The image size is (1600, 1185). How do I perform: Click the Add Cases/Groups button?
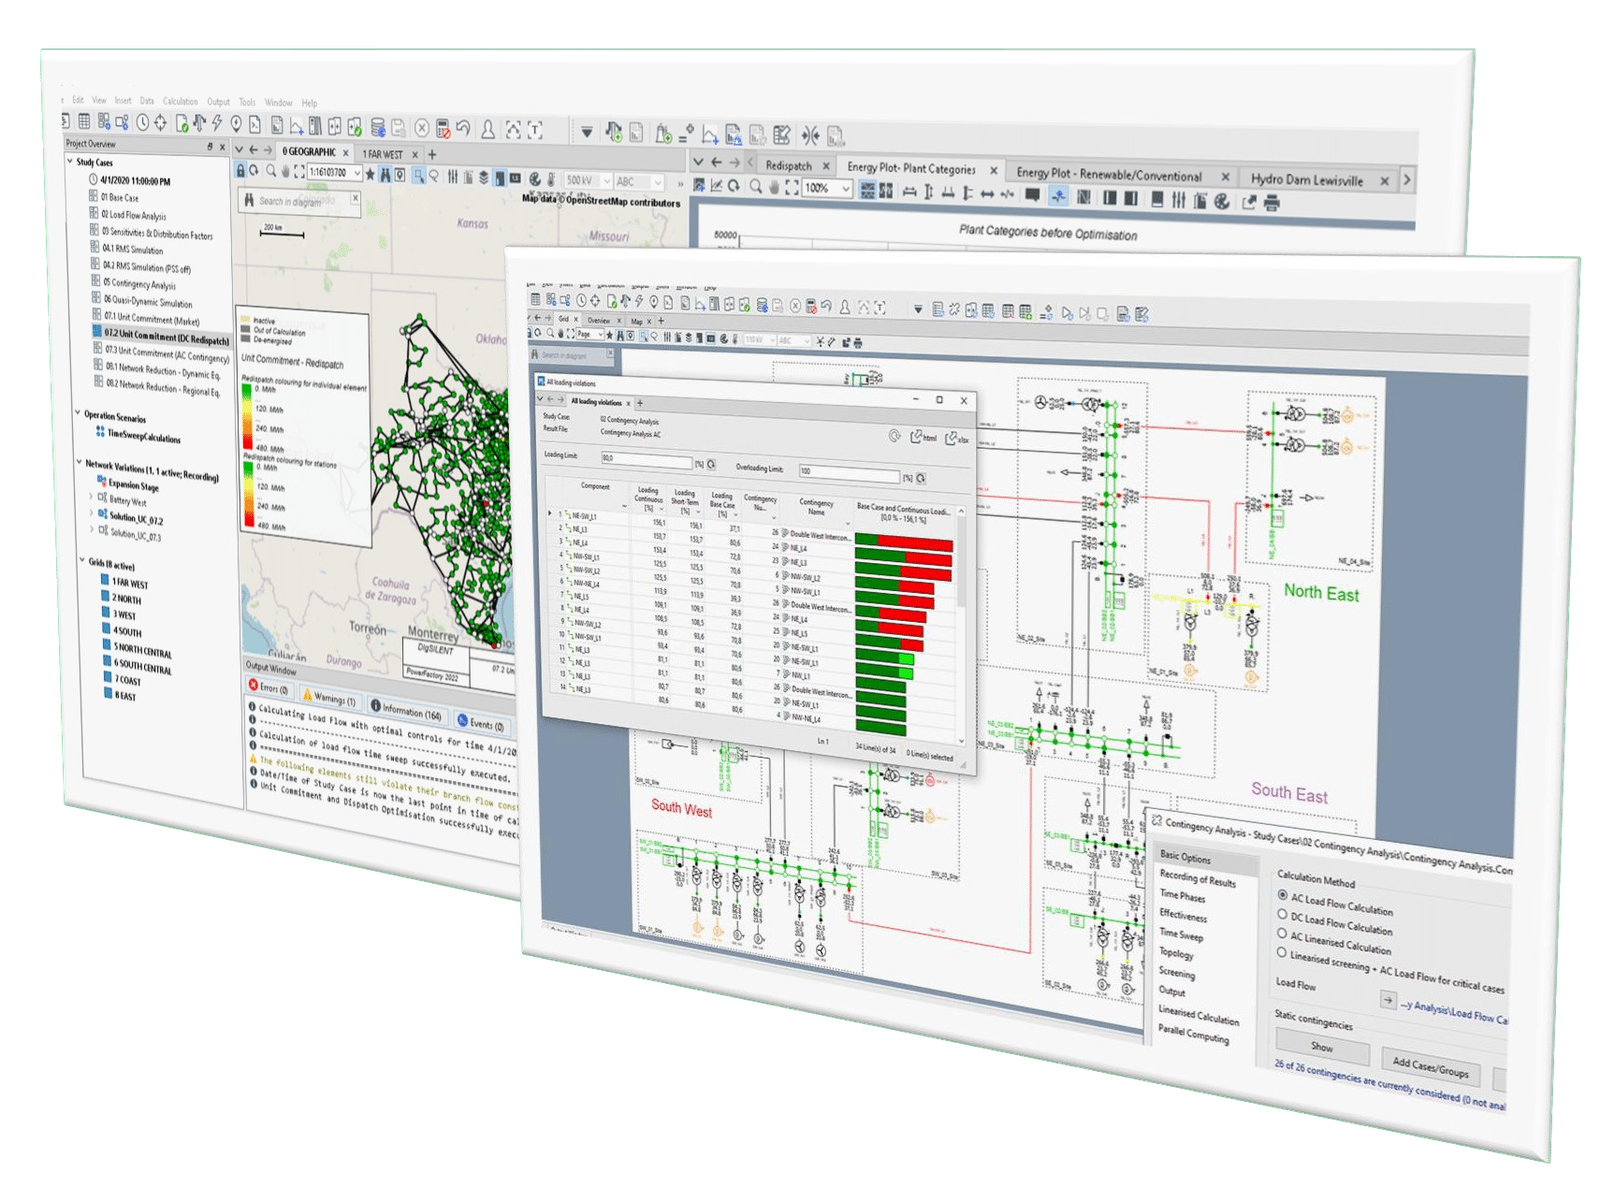(x=1430, y=1067)
